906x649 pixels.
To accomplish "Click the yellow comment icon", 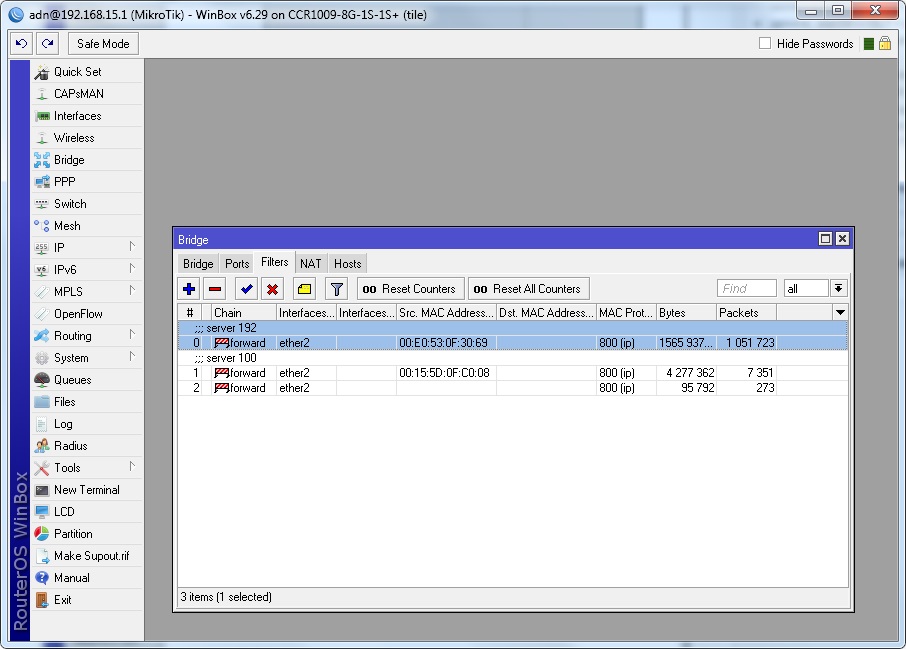I will click(x=305, y=289).
